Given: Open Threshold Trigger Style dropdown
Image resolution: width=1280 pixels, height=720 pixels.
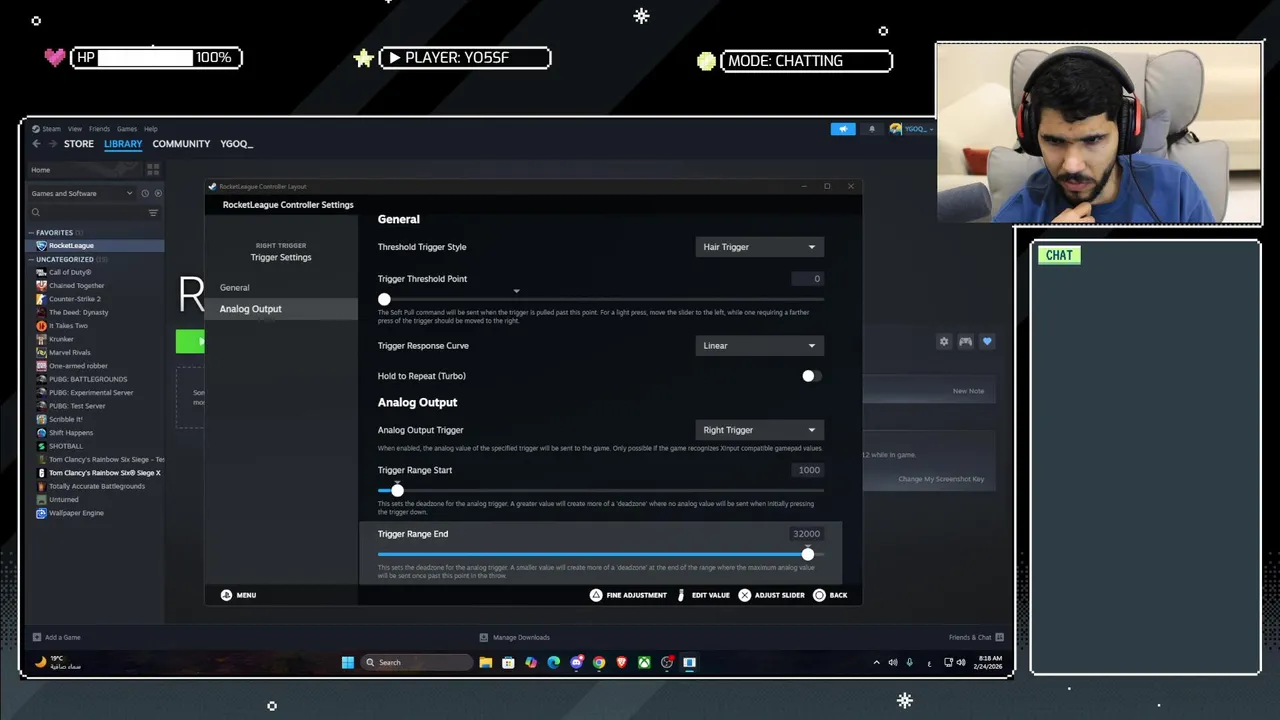Looking at the screenshot, I should point(759,247).
